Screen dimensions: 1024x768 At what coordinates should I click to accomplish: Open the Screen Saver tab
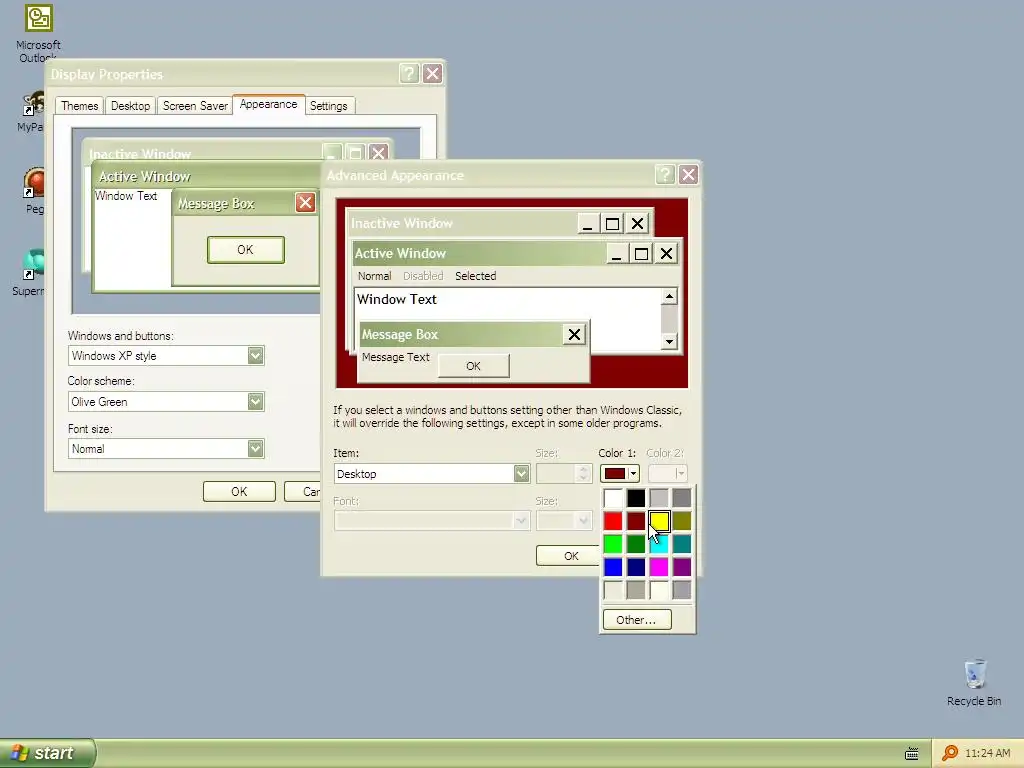tap(195, 106)
